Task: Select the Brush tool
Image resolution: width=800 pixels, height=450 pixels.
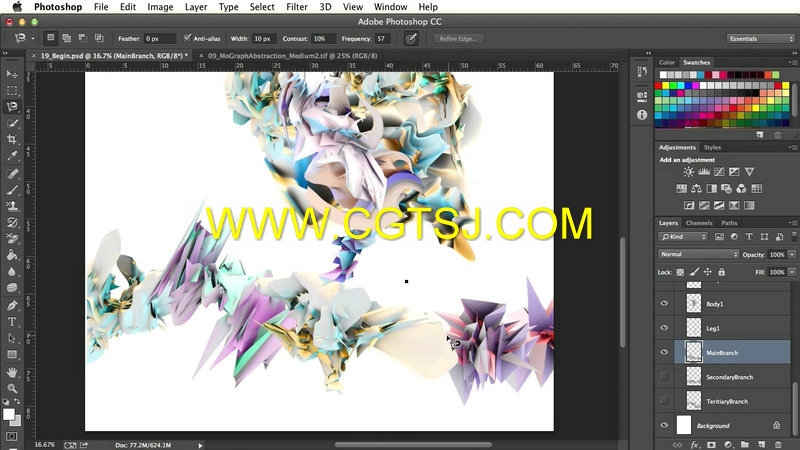Action: 12,190
